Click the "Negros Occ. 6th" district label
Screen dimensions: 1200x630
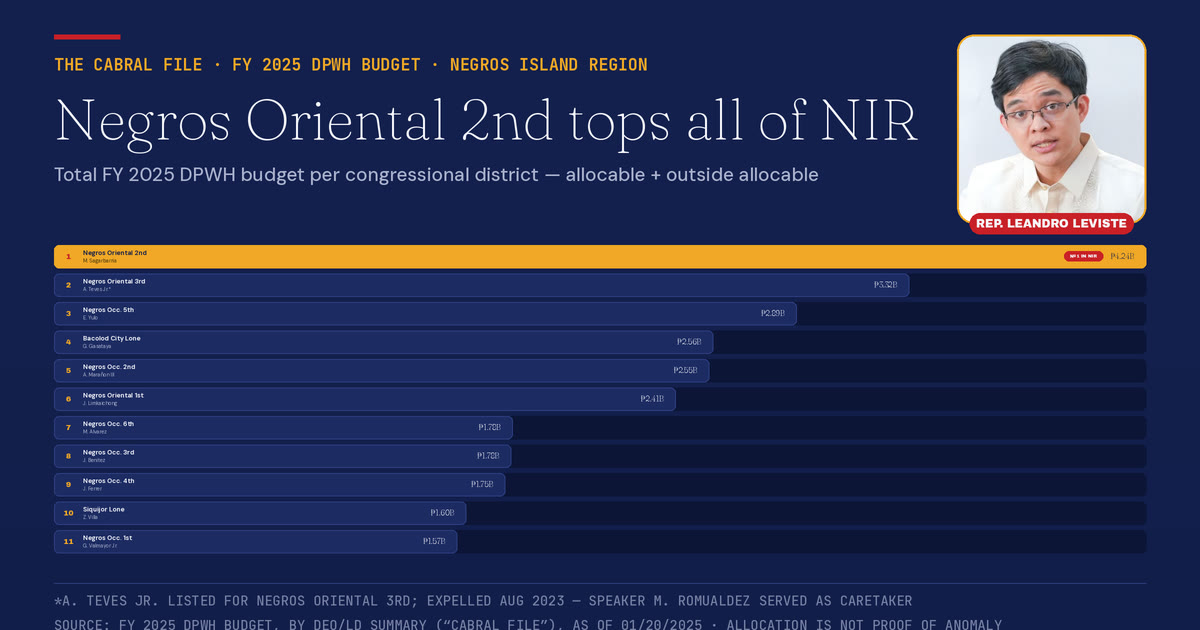click(108, 424)
